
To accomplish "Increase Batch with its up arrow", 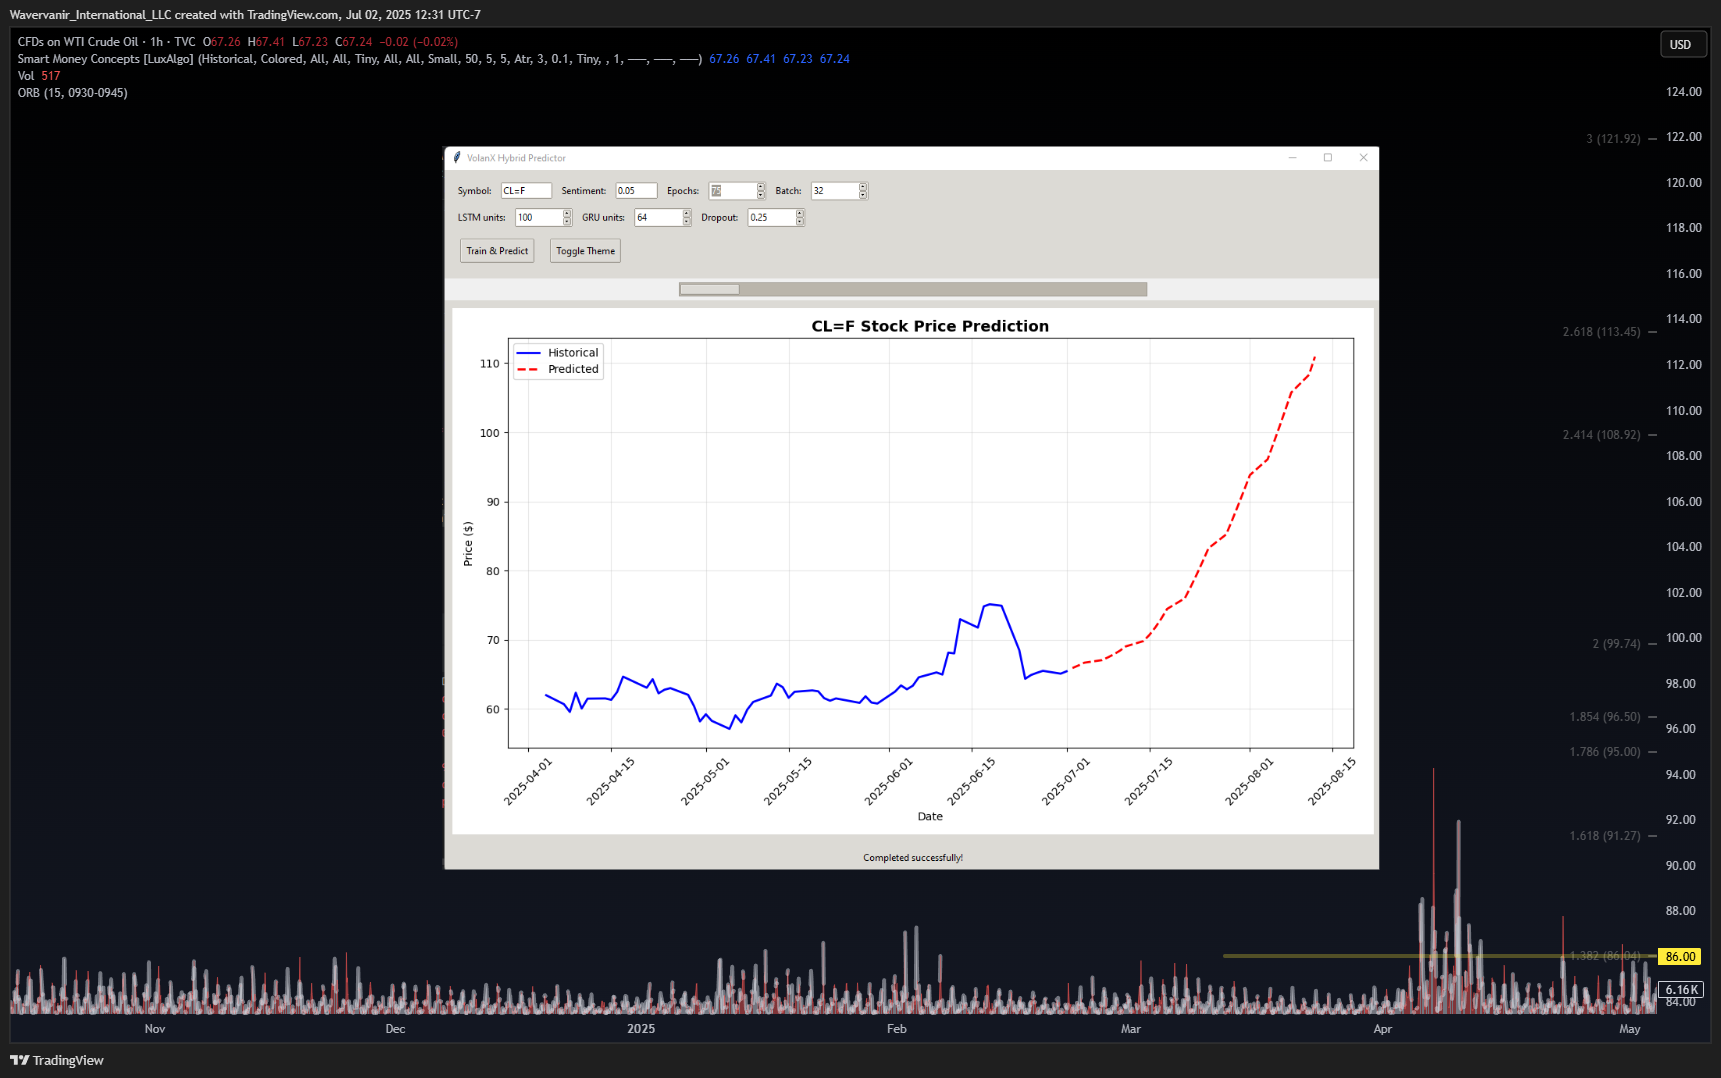I will pos(863,187).
